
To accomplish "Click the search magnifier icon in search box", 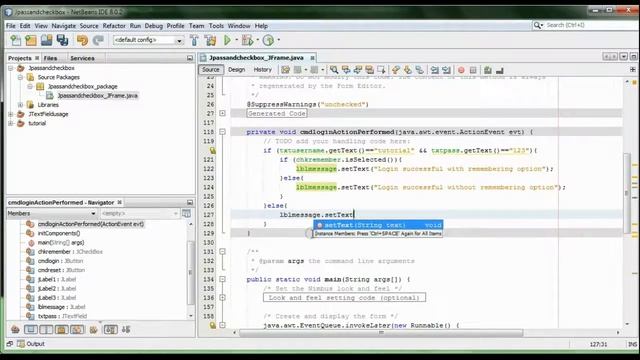I will pos(538,25).
